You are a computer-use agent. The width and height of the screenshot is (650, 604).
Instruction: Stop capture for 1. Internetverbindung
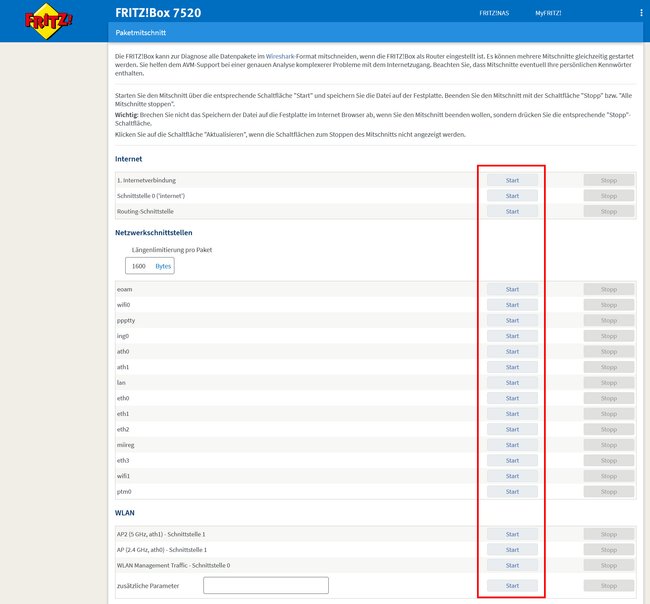(609, 180)
